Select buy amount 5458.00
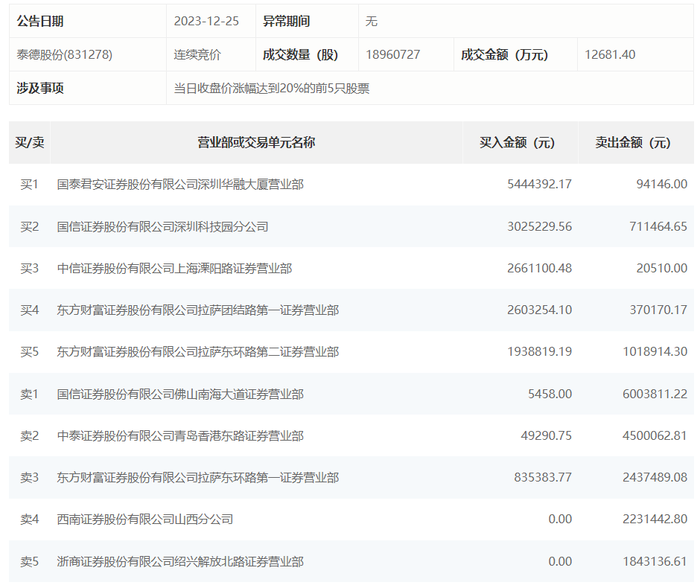The image size is (700, 588). coord(550,394)
